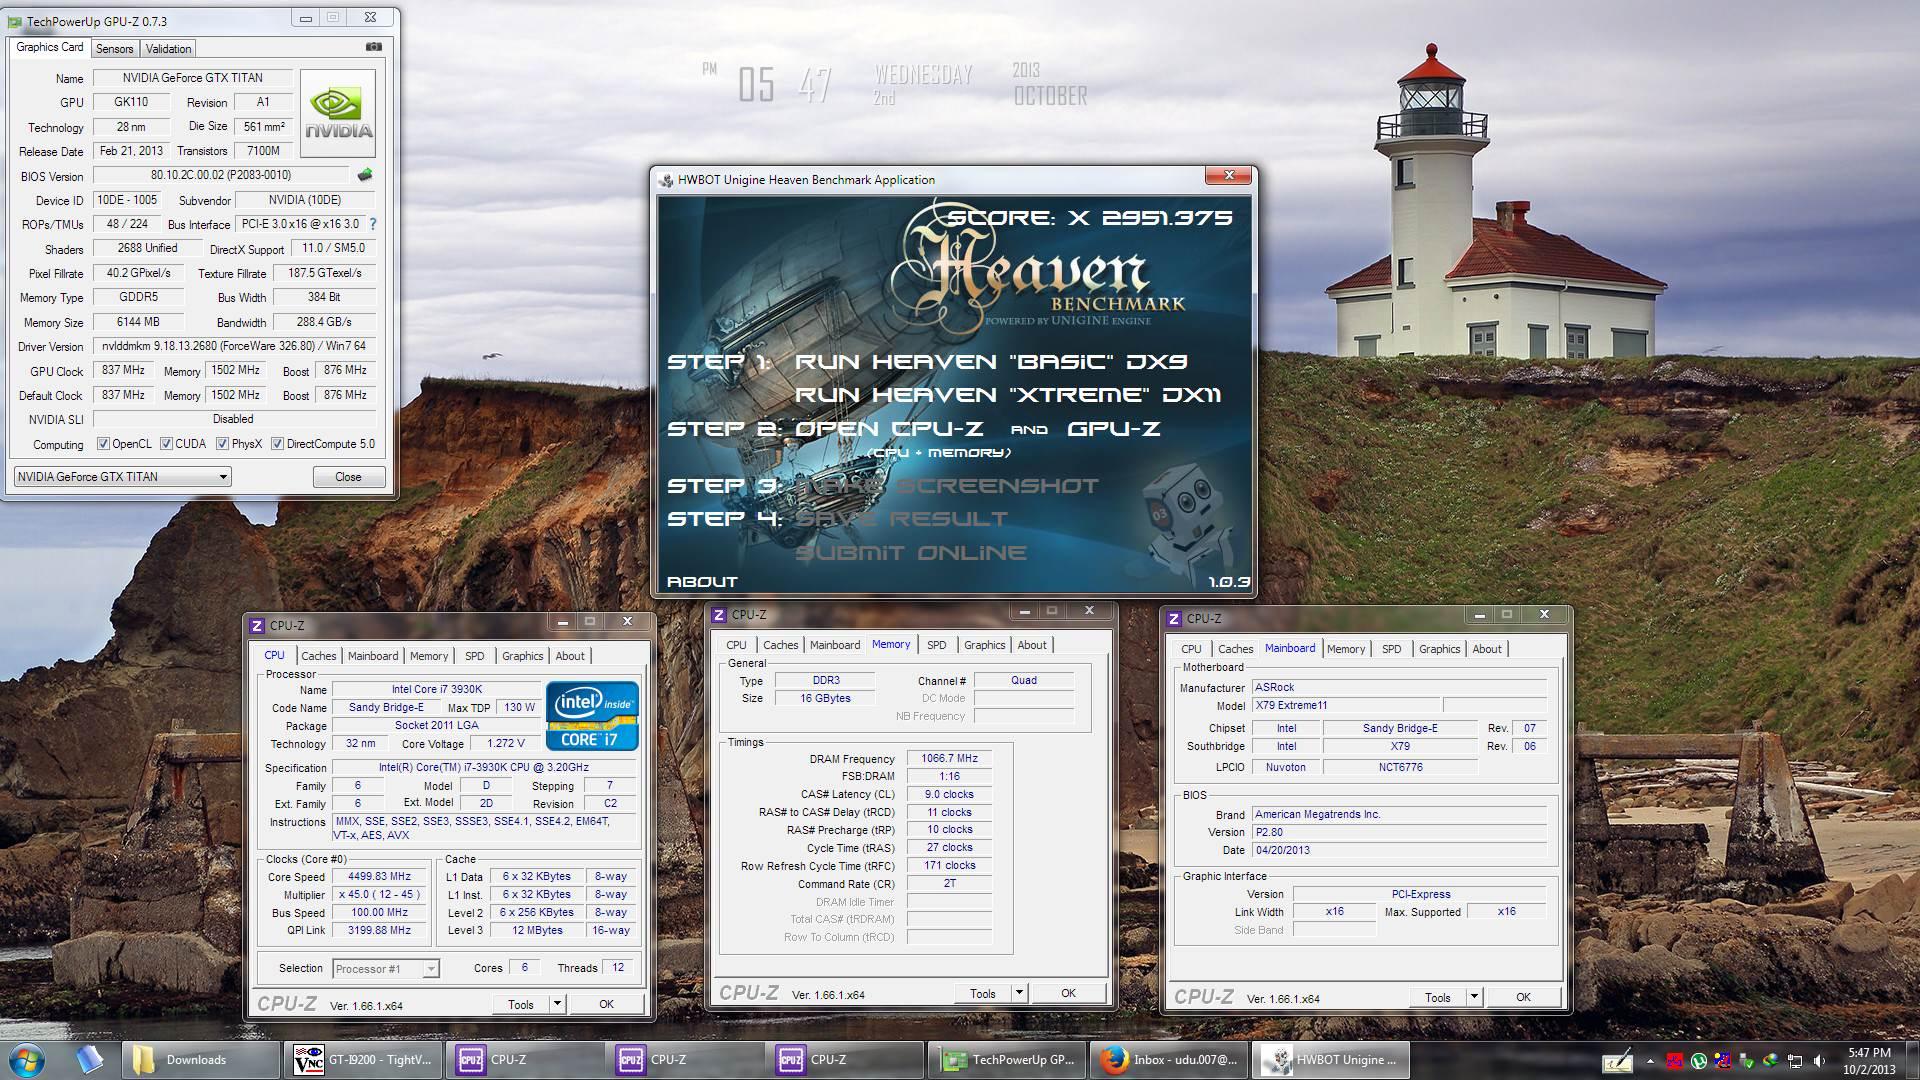Click the blue and red tray icon
Screen dimensions: 1920x1080
[1723, 1061]
